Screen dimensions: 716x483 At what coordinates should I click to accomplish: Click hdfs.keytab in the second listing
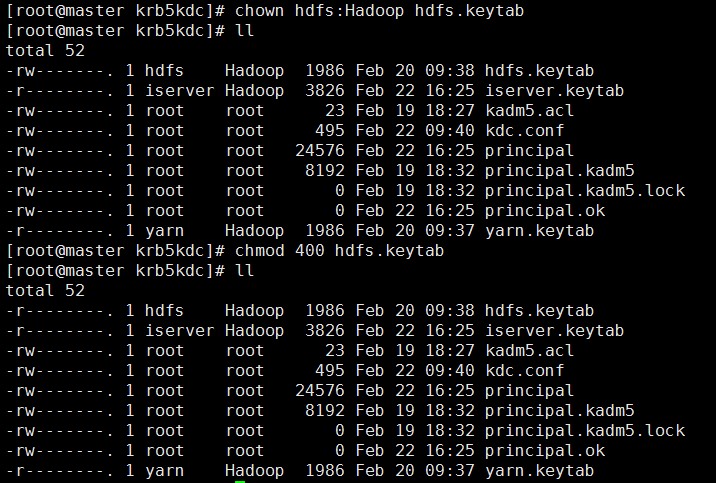point(539,310)
